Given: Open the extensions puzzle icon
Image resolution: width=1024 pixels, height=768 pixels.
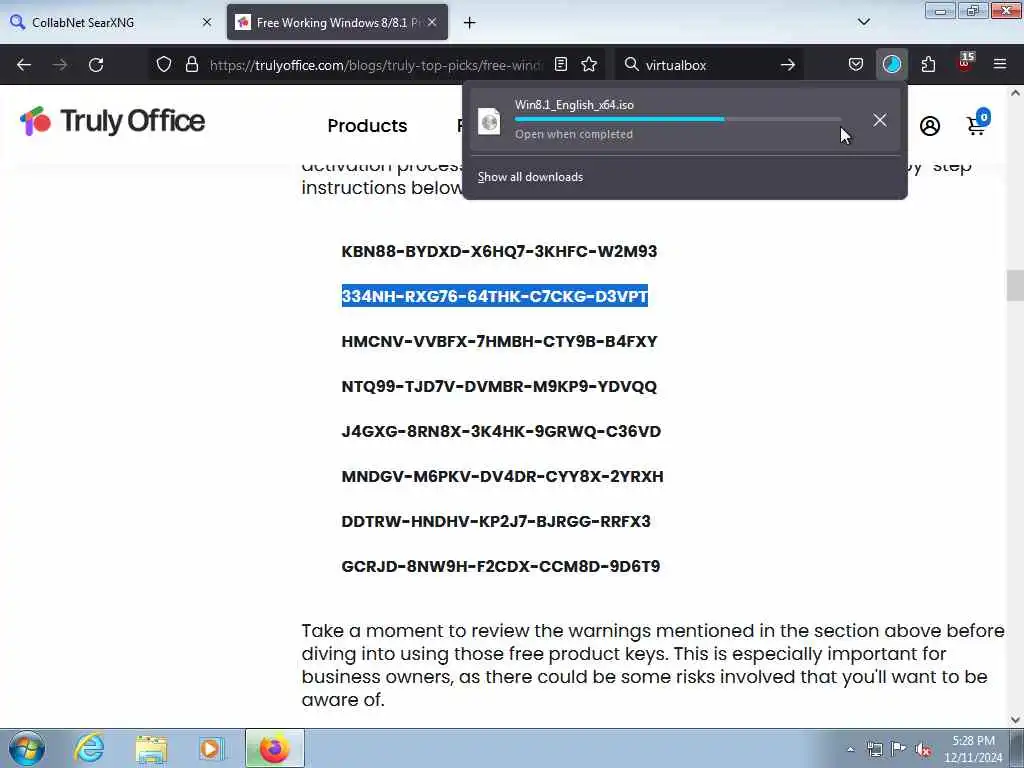Looking at the screenshot, I should (x=928, y=65).
